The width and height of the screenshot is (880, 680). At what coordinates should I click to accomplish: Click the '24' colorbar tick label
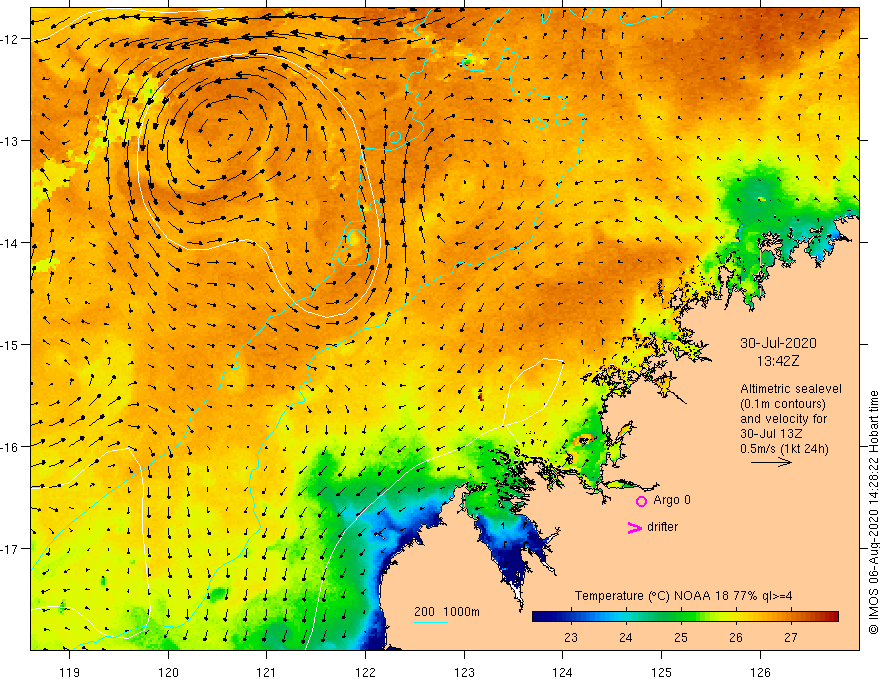click(x=626, y=637)
